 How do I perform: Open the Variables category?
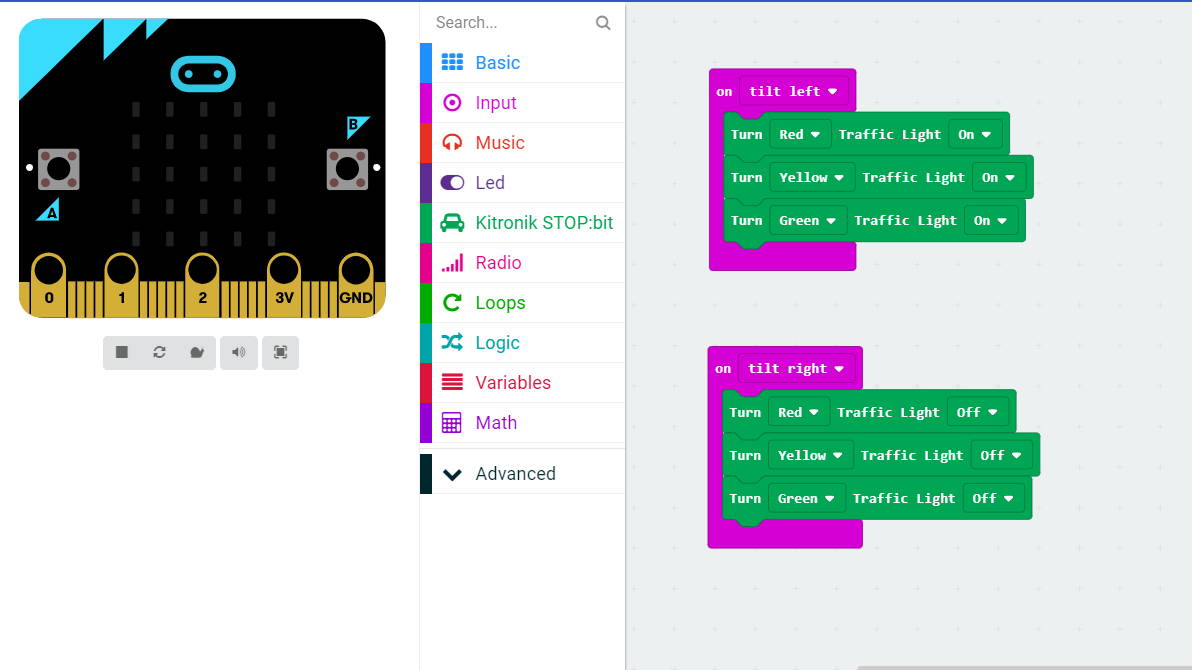point(522,383)
